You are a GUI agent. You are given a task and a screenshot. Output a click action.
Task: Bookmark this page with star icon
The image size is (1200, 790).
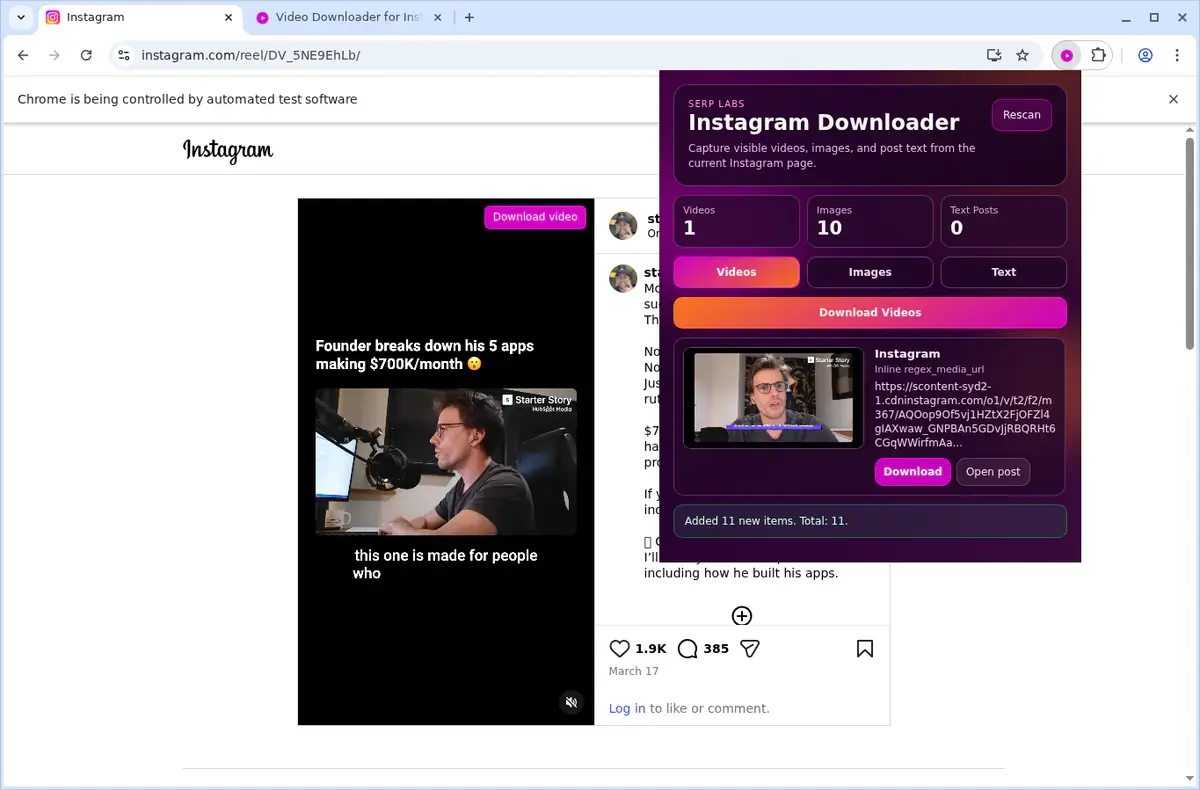(1022, 55)
